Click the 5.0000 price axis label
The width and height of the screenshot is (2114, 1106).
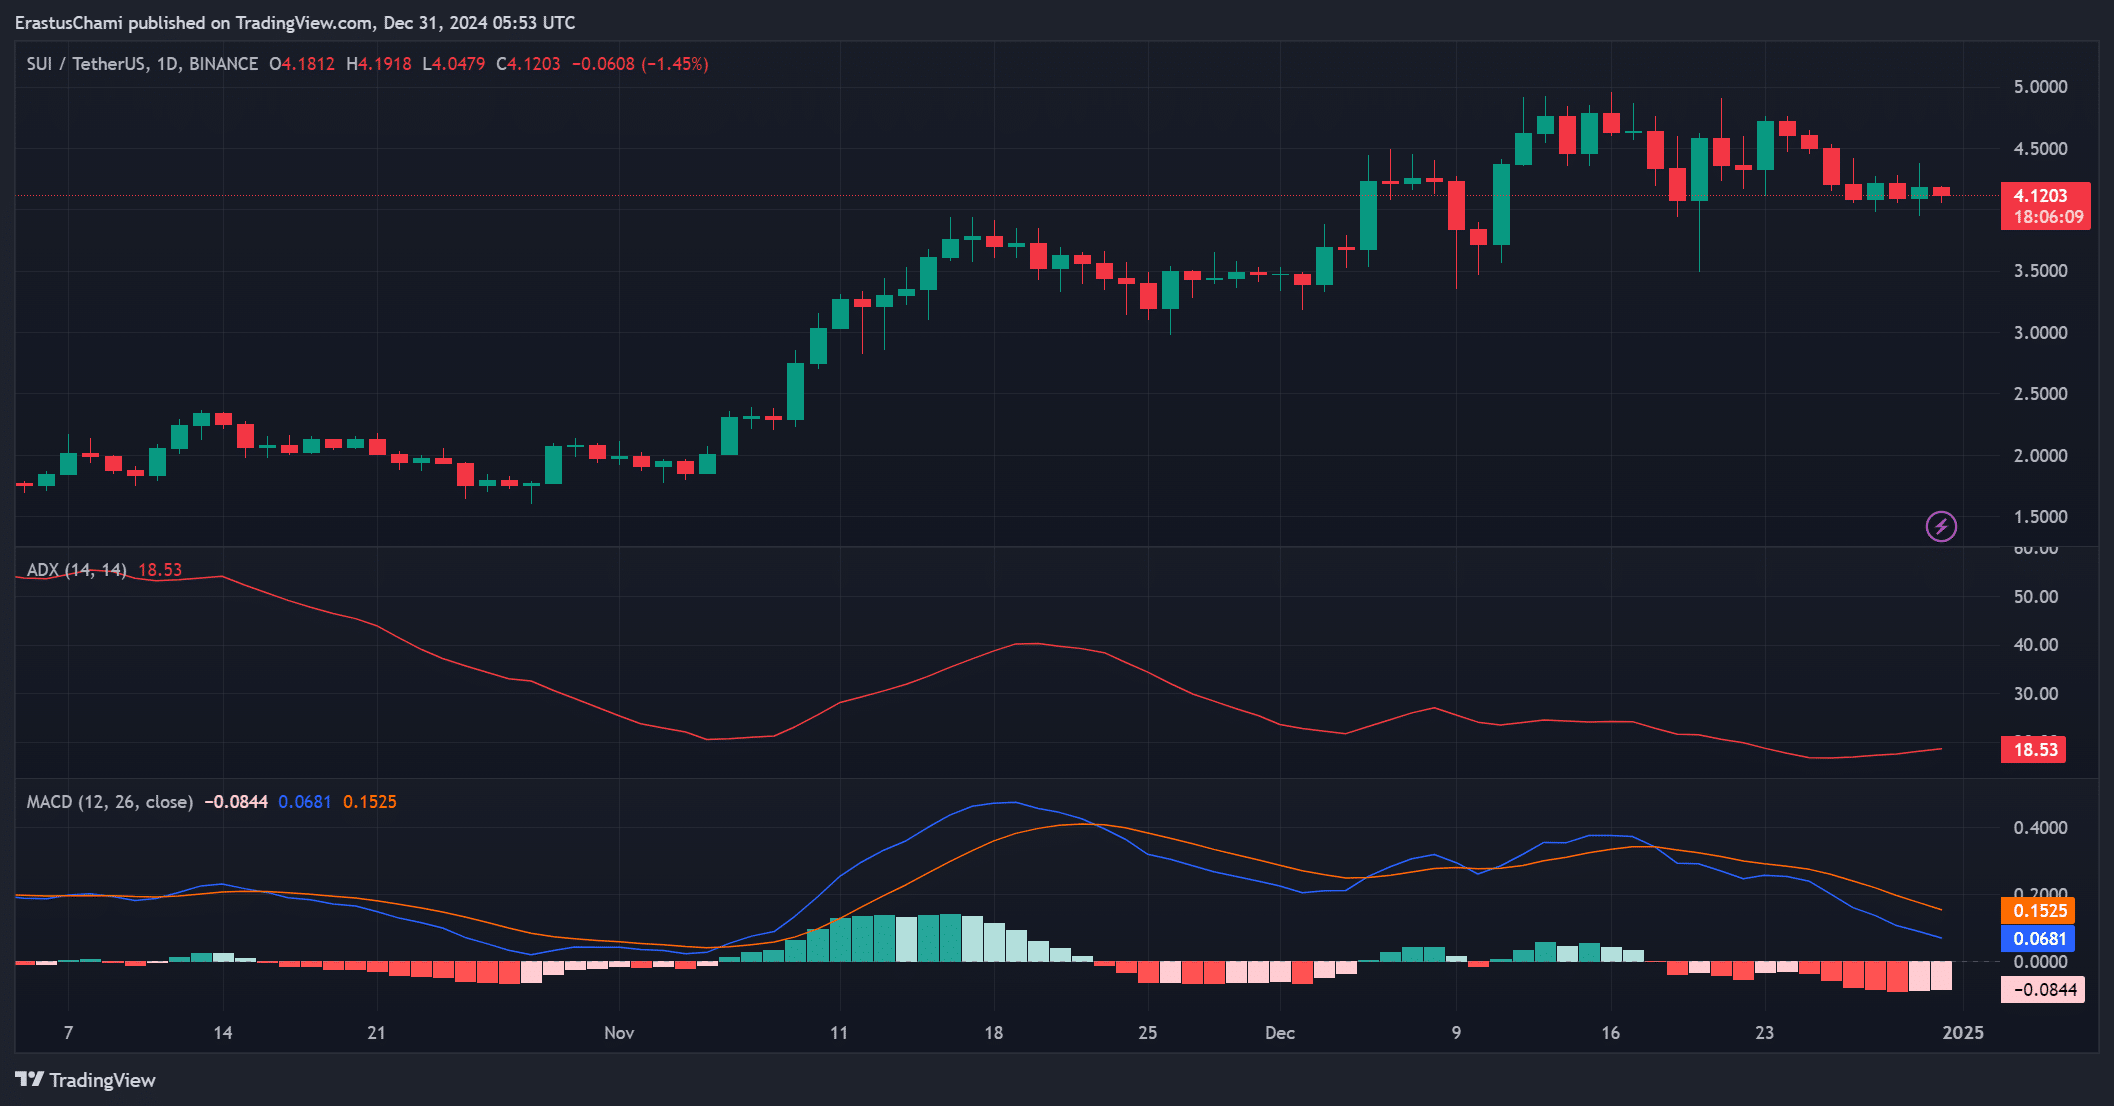point(2040,87)
